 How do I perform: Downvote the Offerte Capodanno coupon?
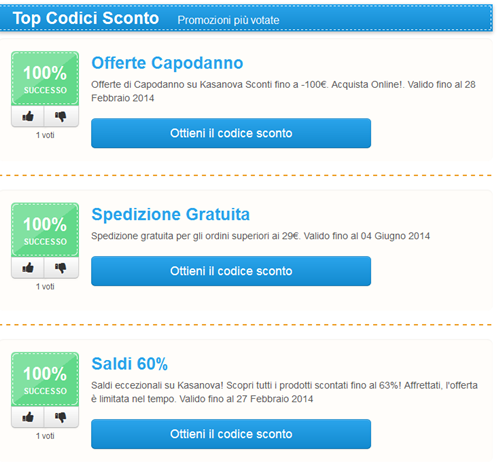tap(61, 116)
